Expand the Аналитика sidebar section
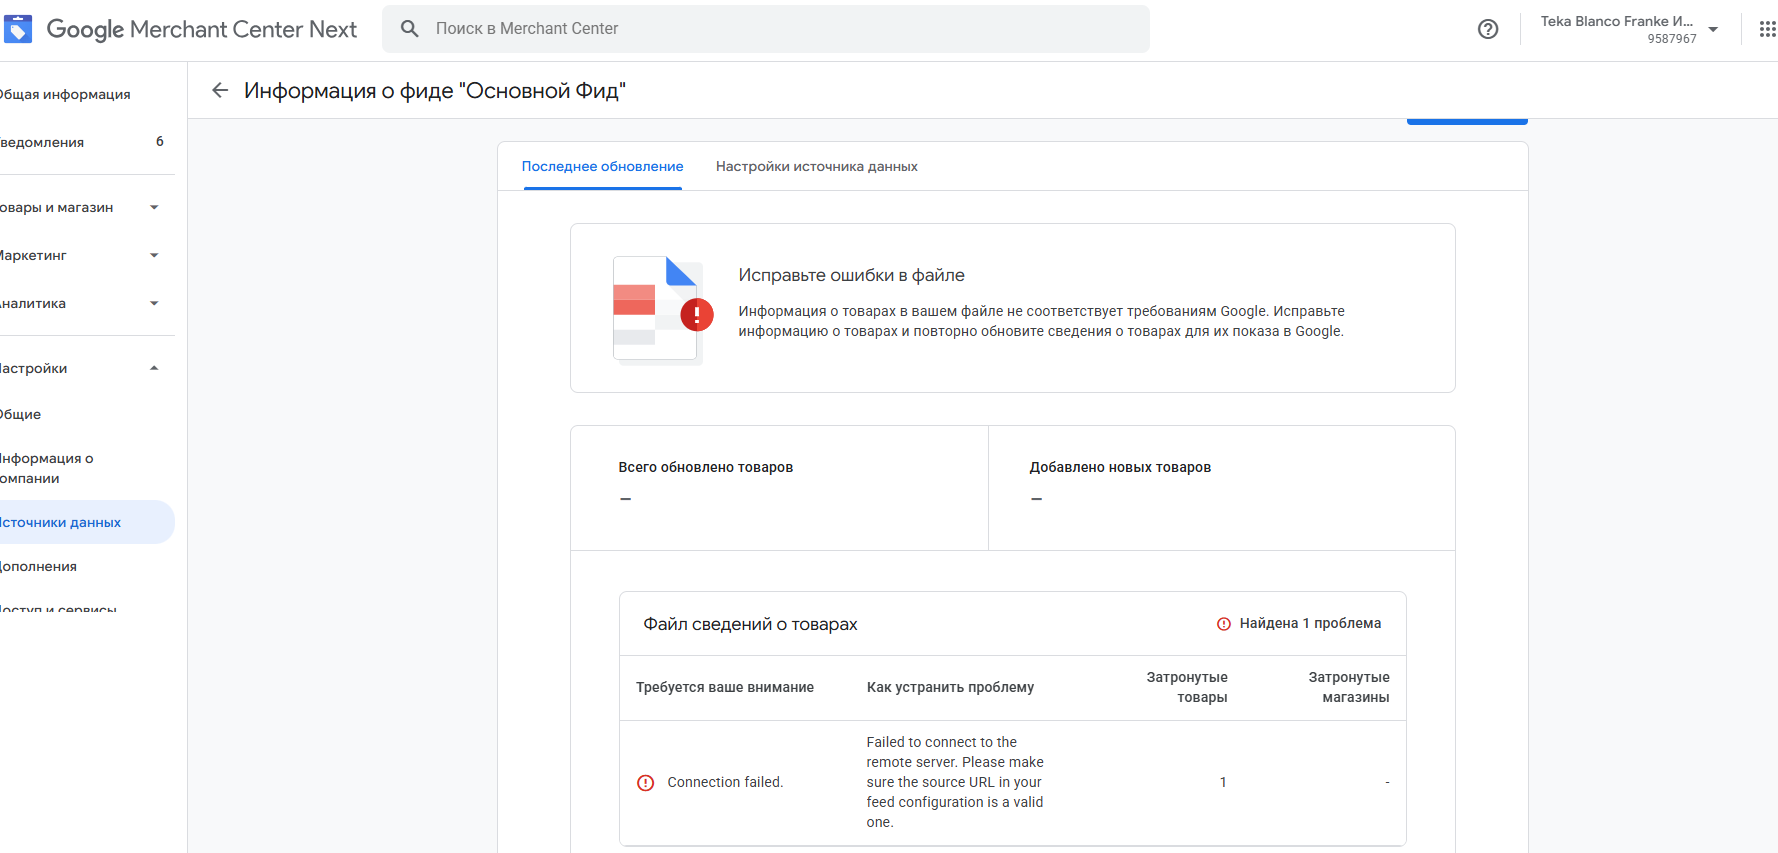 click(154, 304)
